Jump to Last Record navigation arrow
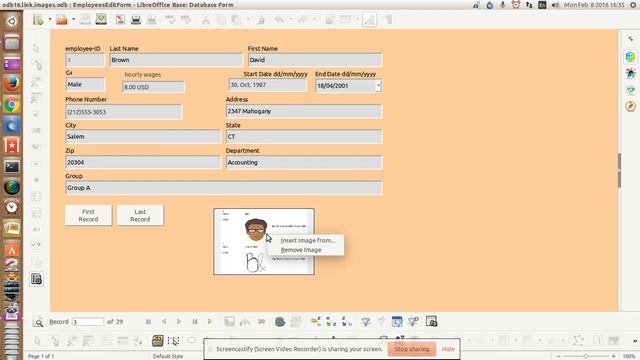The image size is (640, 360). click(195, 322)
